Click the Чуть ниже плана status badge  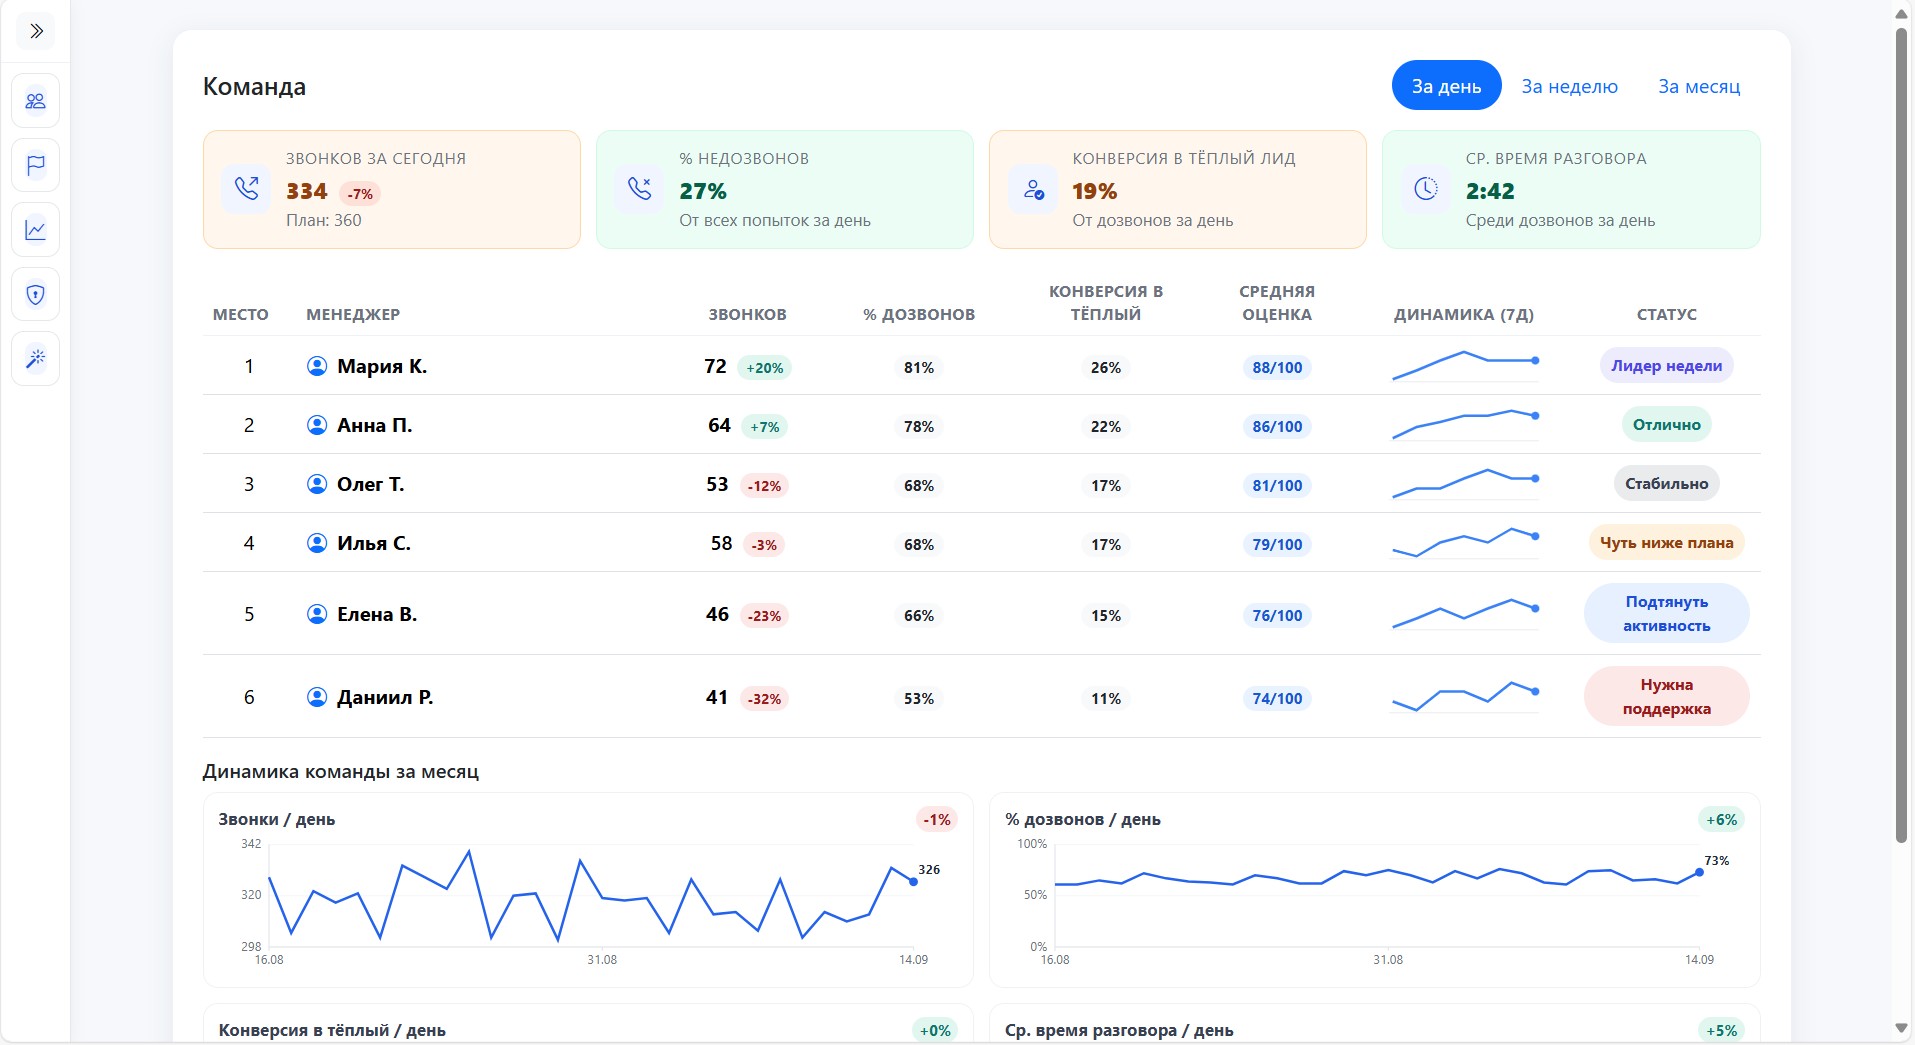(x=1666, y=543)
